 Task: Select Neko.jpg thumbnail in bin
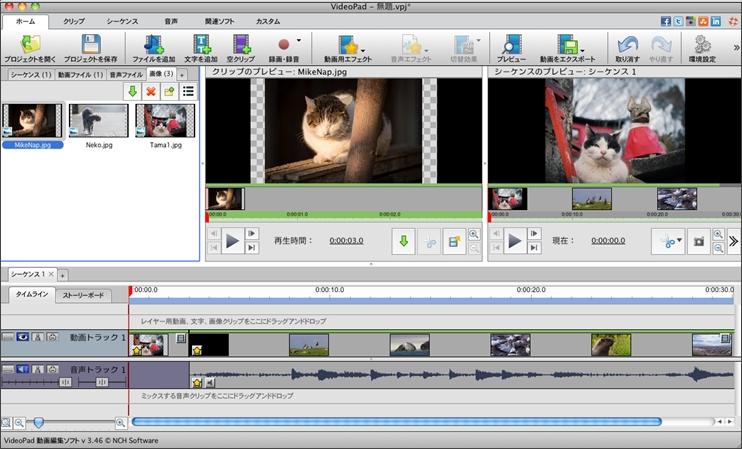click(x=98, y=121)
